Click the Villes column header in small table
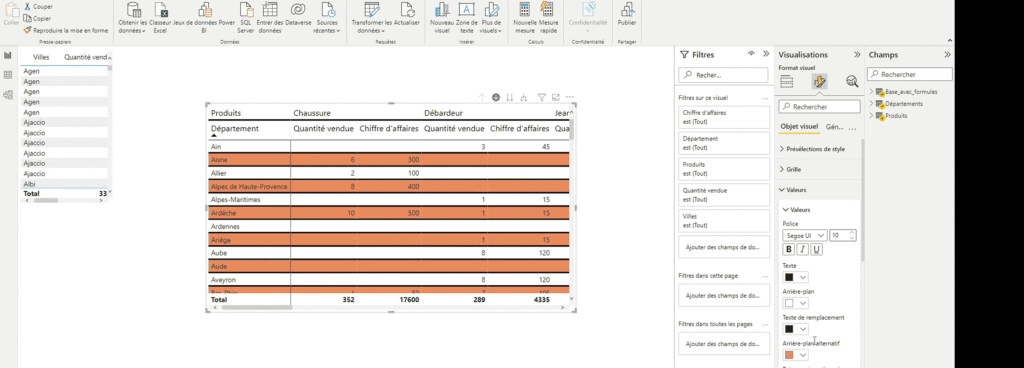Image resolution: width=1024 pixels, height=368 pixels. [x=41, y=57]
